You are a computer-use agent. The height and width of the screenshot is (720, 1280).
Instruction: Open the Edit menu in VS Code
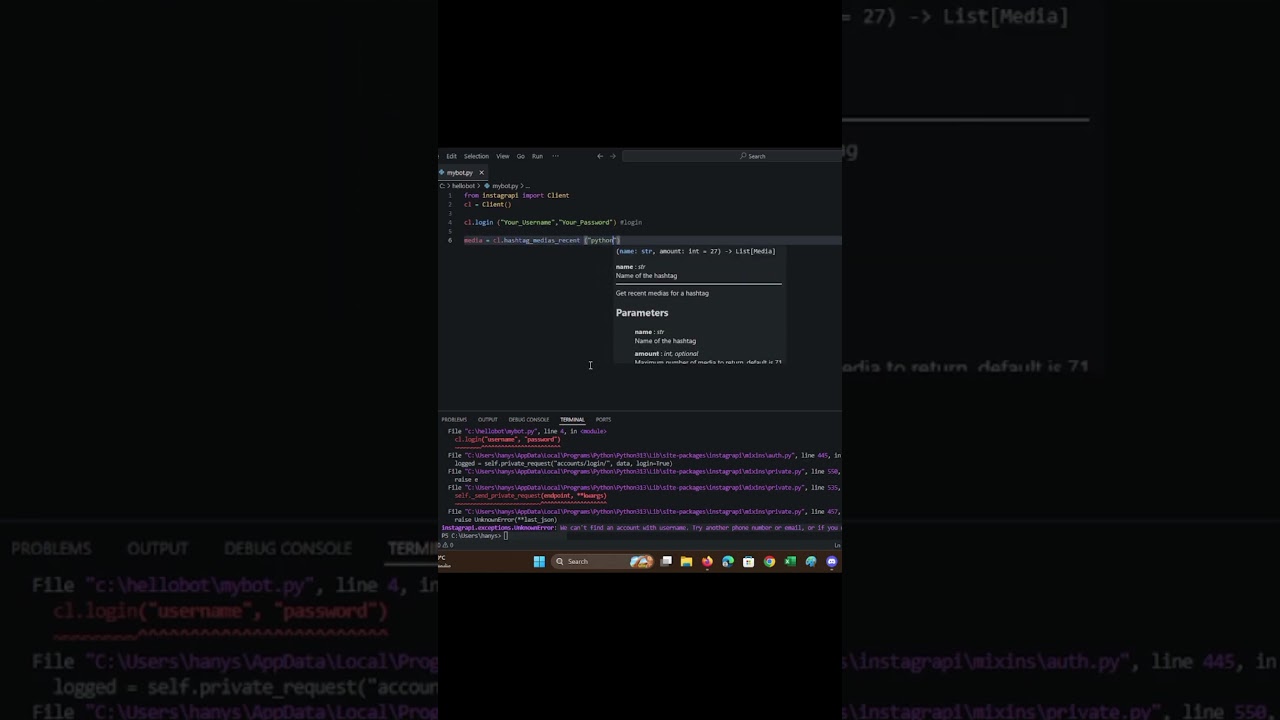(451, 156)
